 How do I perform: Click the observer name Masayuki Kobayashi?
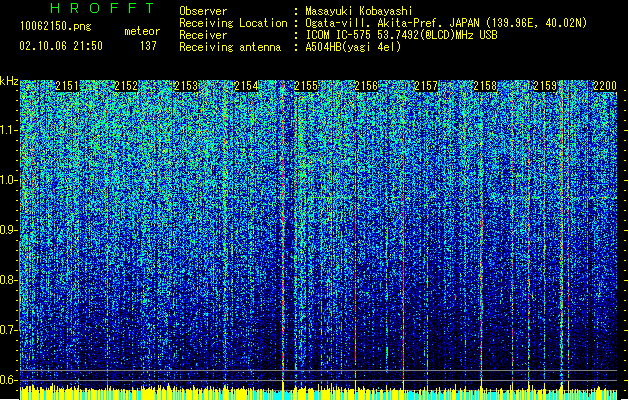[x=359, y=11]
